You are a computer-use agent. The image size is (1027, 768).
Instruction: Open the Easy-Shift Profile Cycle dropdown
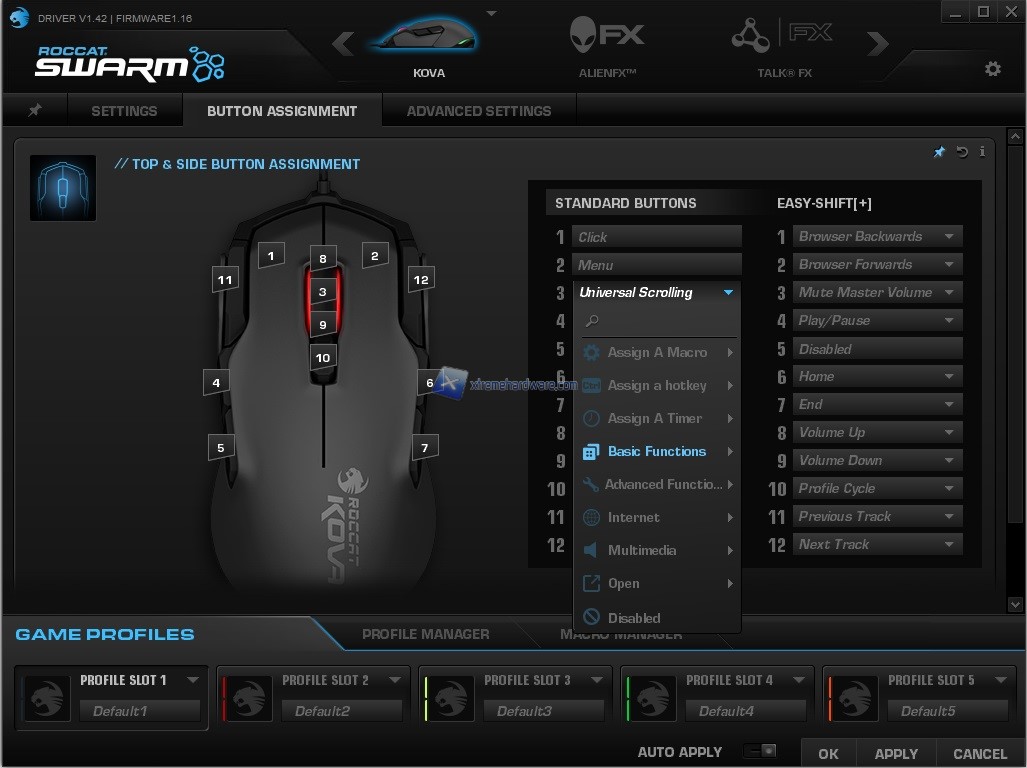pyautogui.click(x=948, y=489)
